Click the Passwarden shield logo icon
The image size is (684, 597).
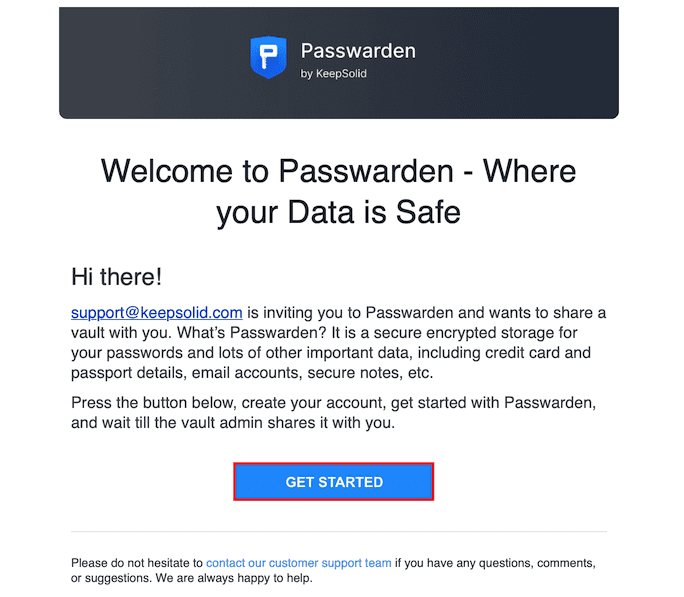[268, 59]
